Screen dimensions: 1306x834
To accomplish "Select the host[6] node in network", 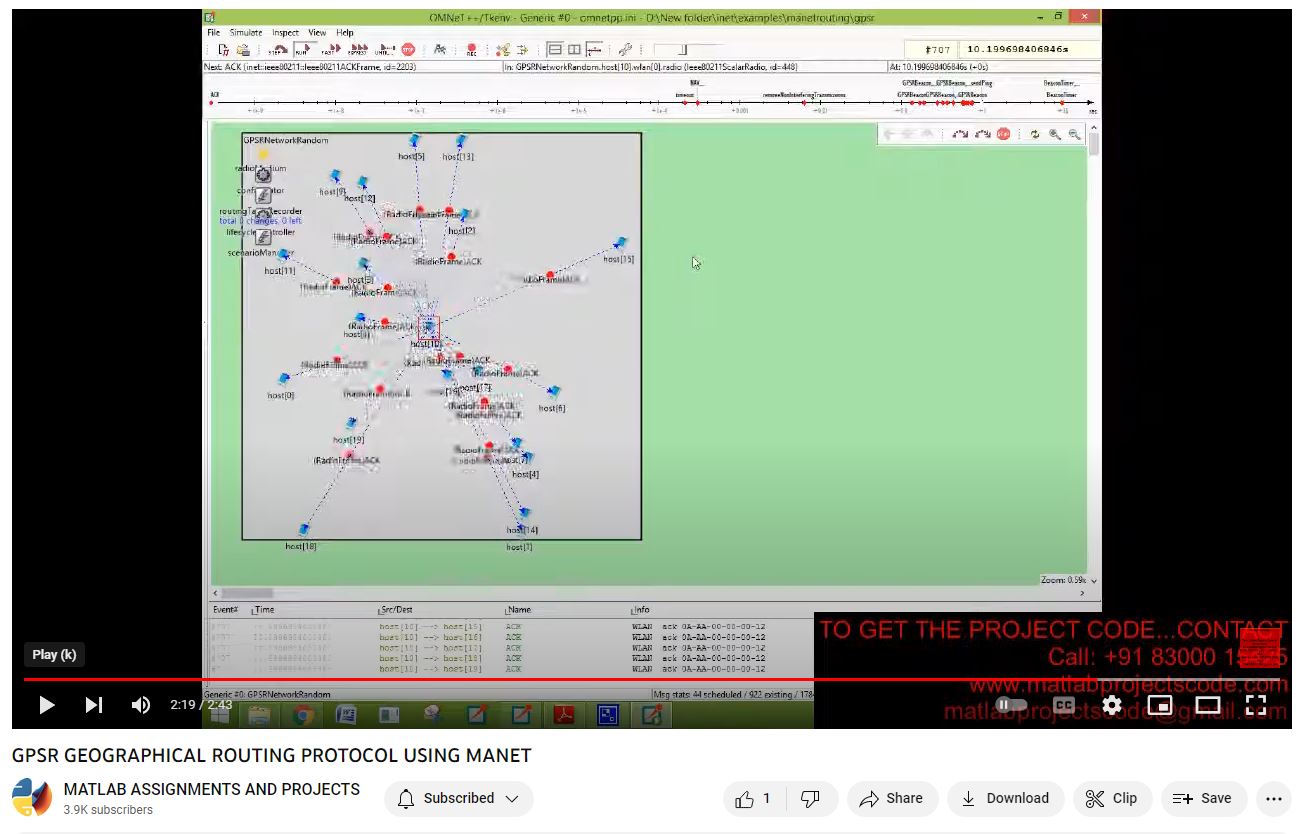I will pyautogui.click(x=554, y=392).
